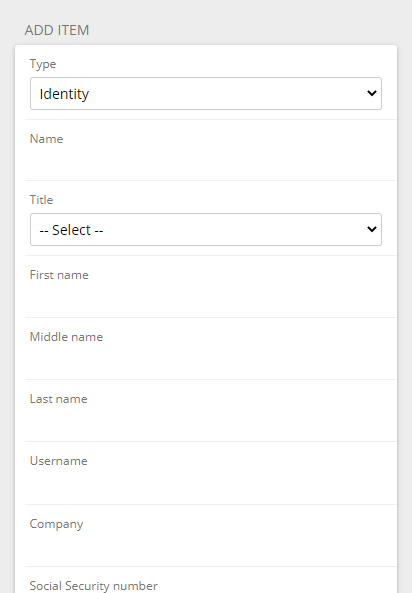
Task: Click the Company label
Action: click(x=56, y=524)
